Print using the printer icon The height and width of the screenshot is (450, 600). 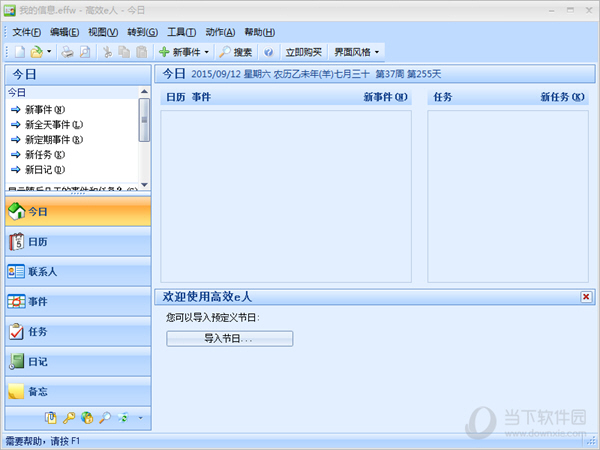67,52
